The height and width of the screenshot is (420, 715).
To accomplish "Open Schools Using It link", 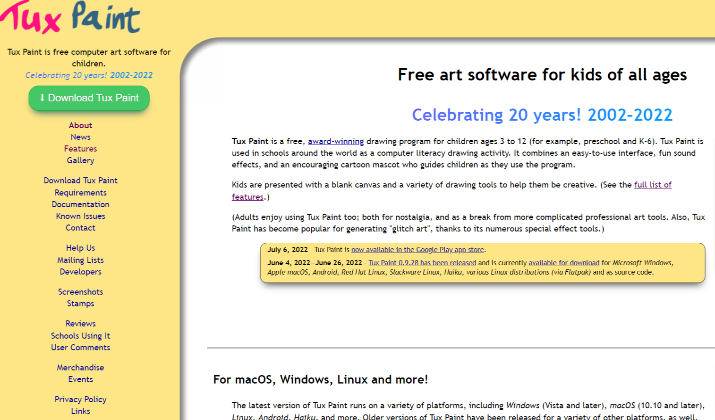I will 80,336.
